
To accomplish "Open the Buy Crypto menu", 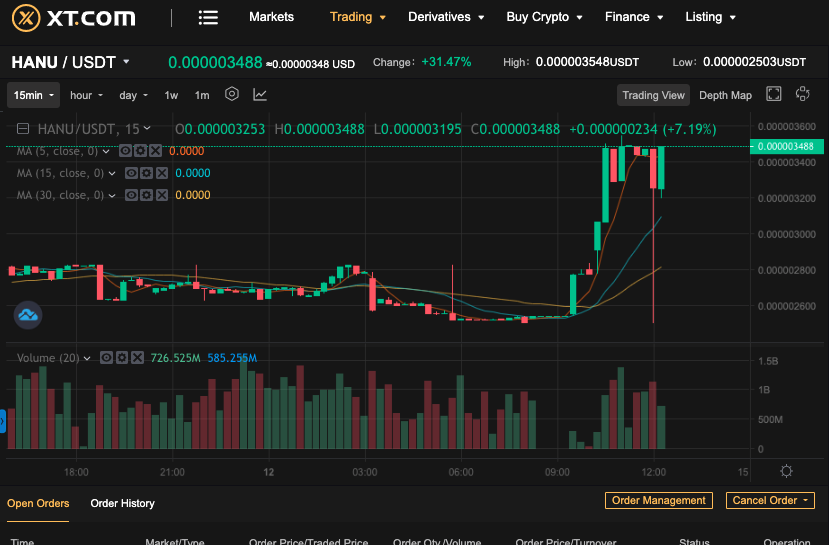I will [x=544, y=17].
